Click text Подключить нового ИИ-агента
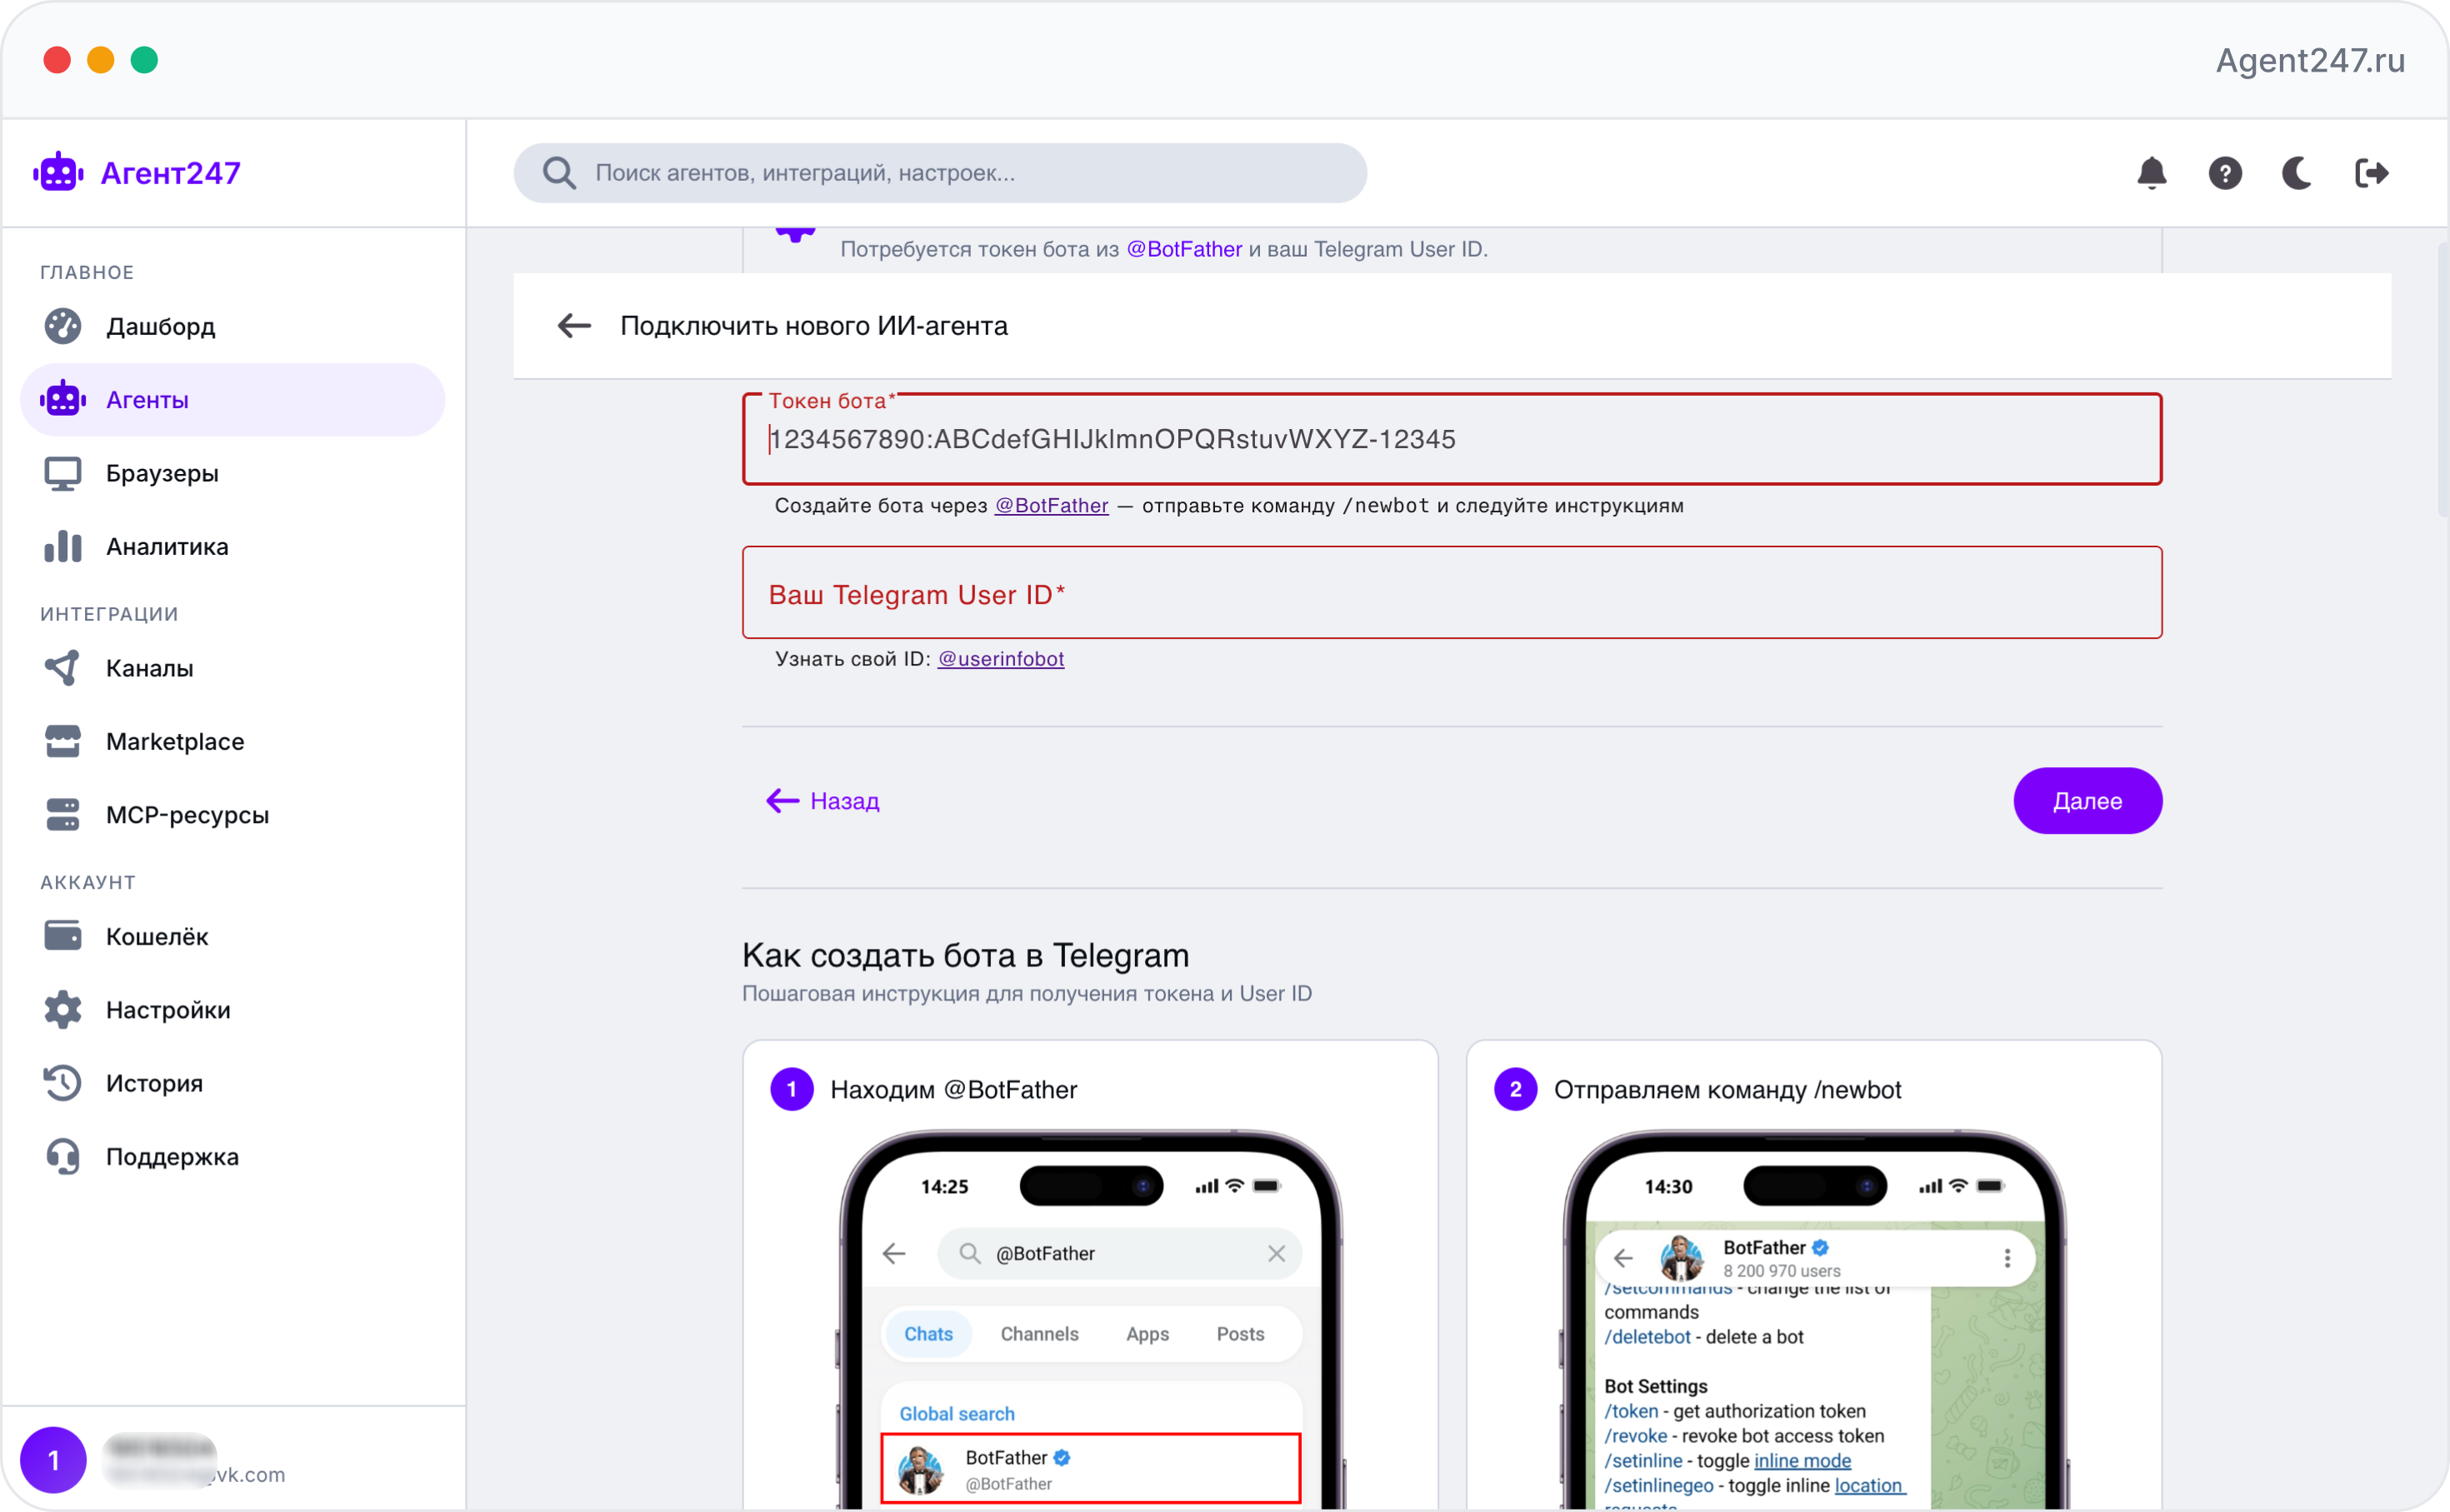This screenshot has height=1512, width=2450. tap(814, 326)
